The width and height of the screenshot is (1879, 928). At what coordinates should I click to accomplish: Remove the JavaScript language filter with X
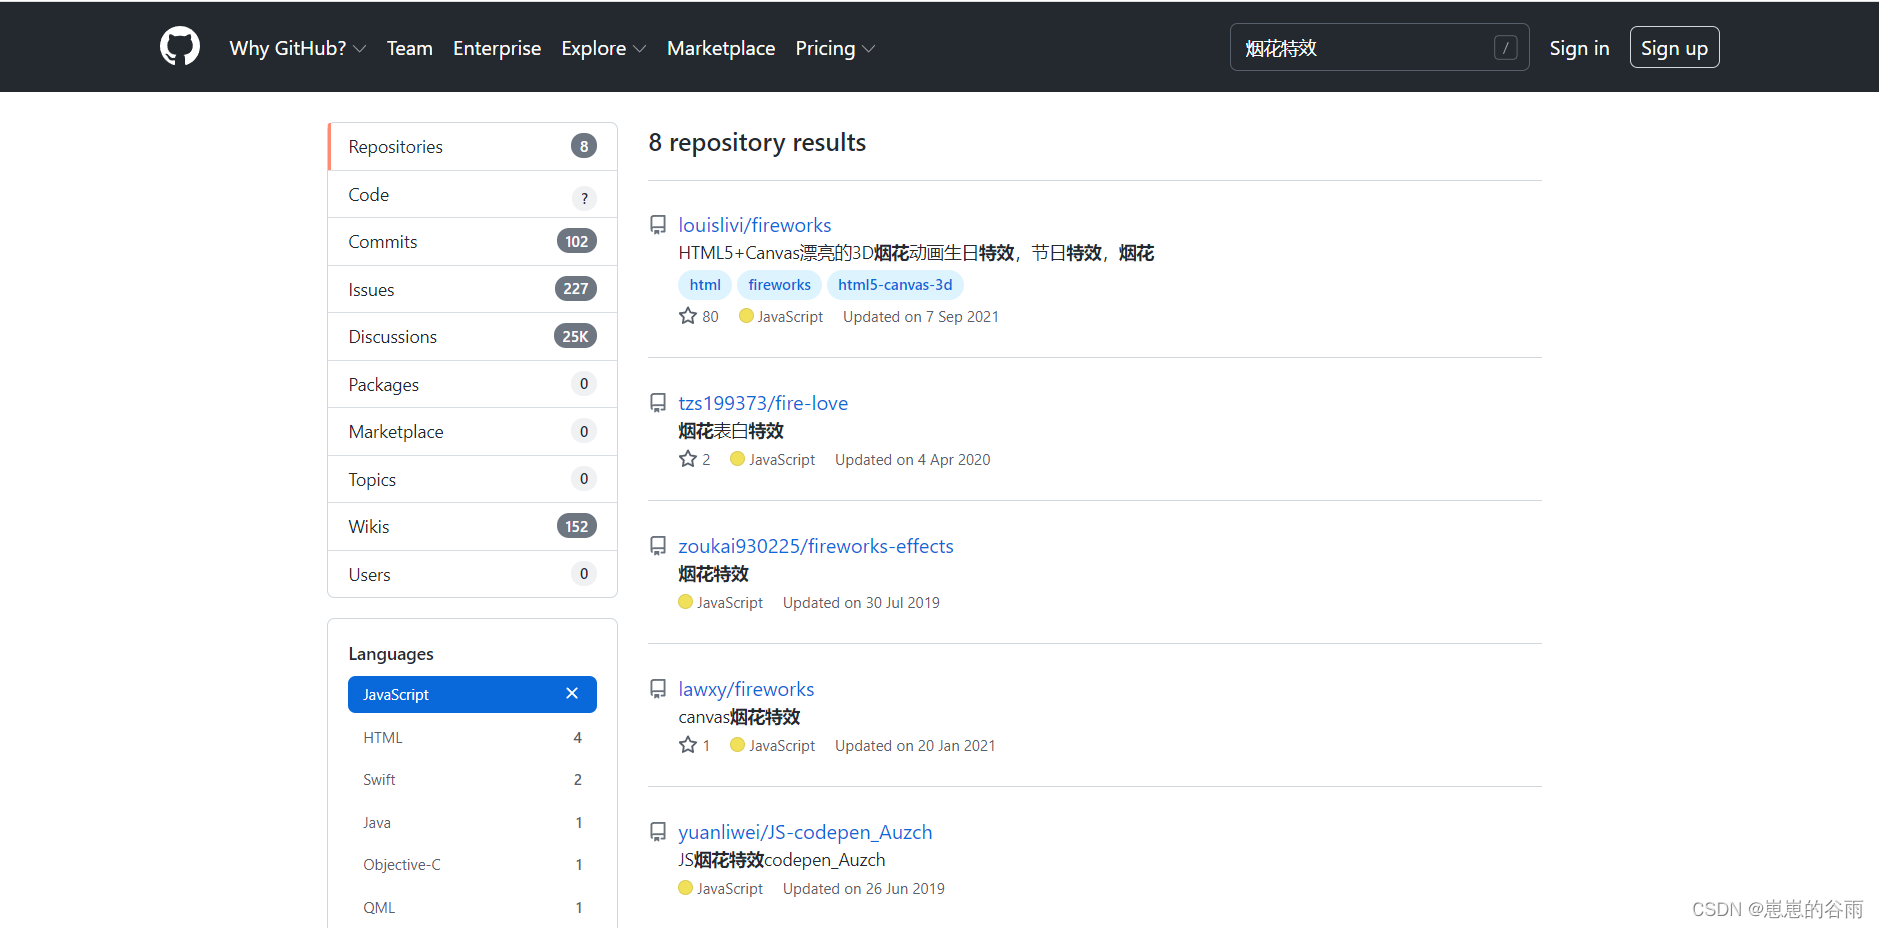pos(572,694)
